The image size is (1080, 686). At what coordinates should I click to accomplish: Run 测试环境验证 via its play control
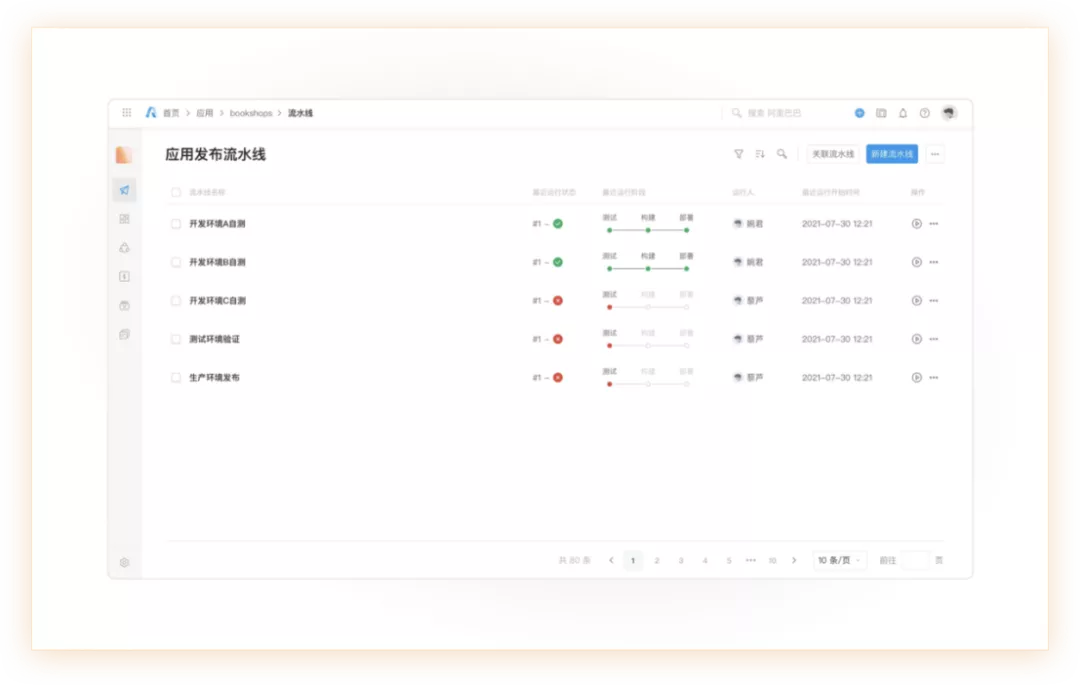[x=916, y=339]
